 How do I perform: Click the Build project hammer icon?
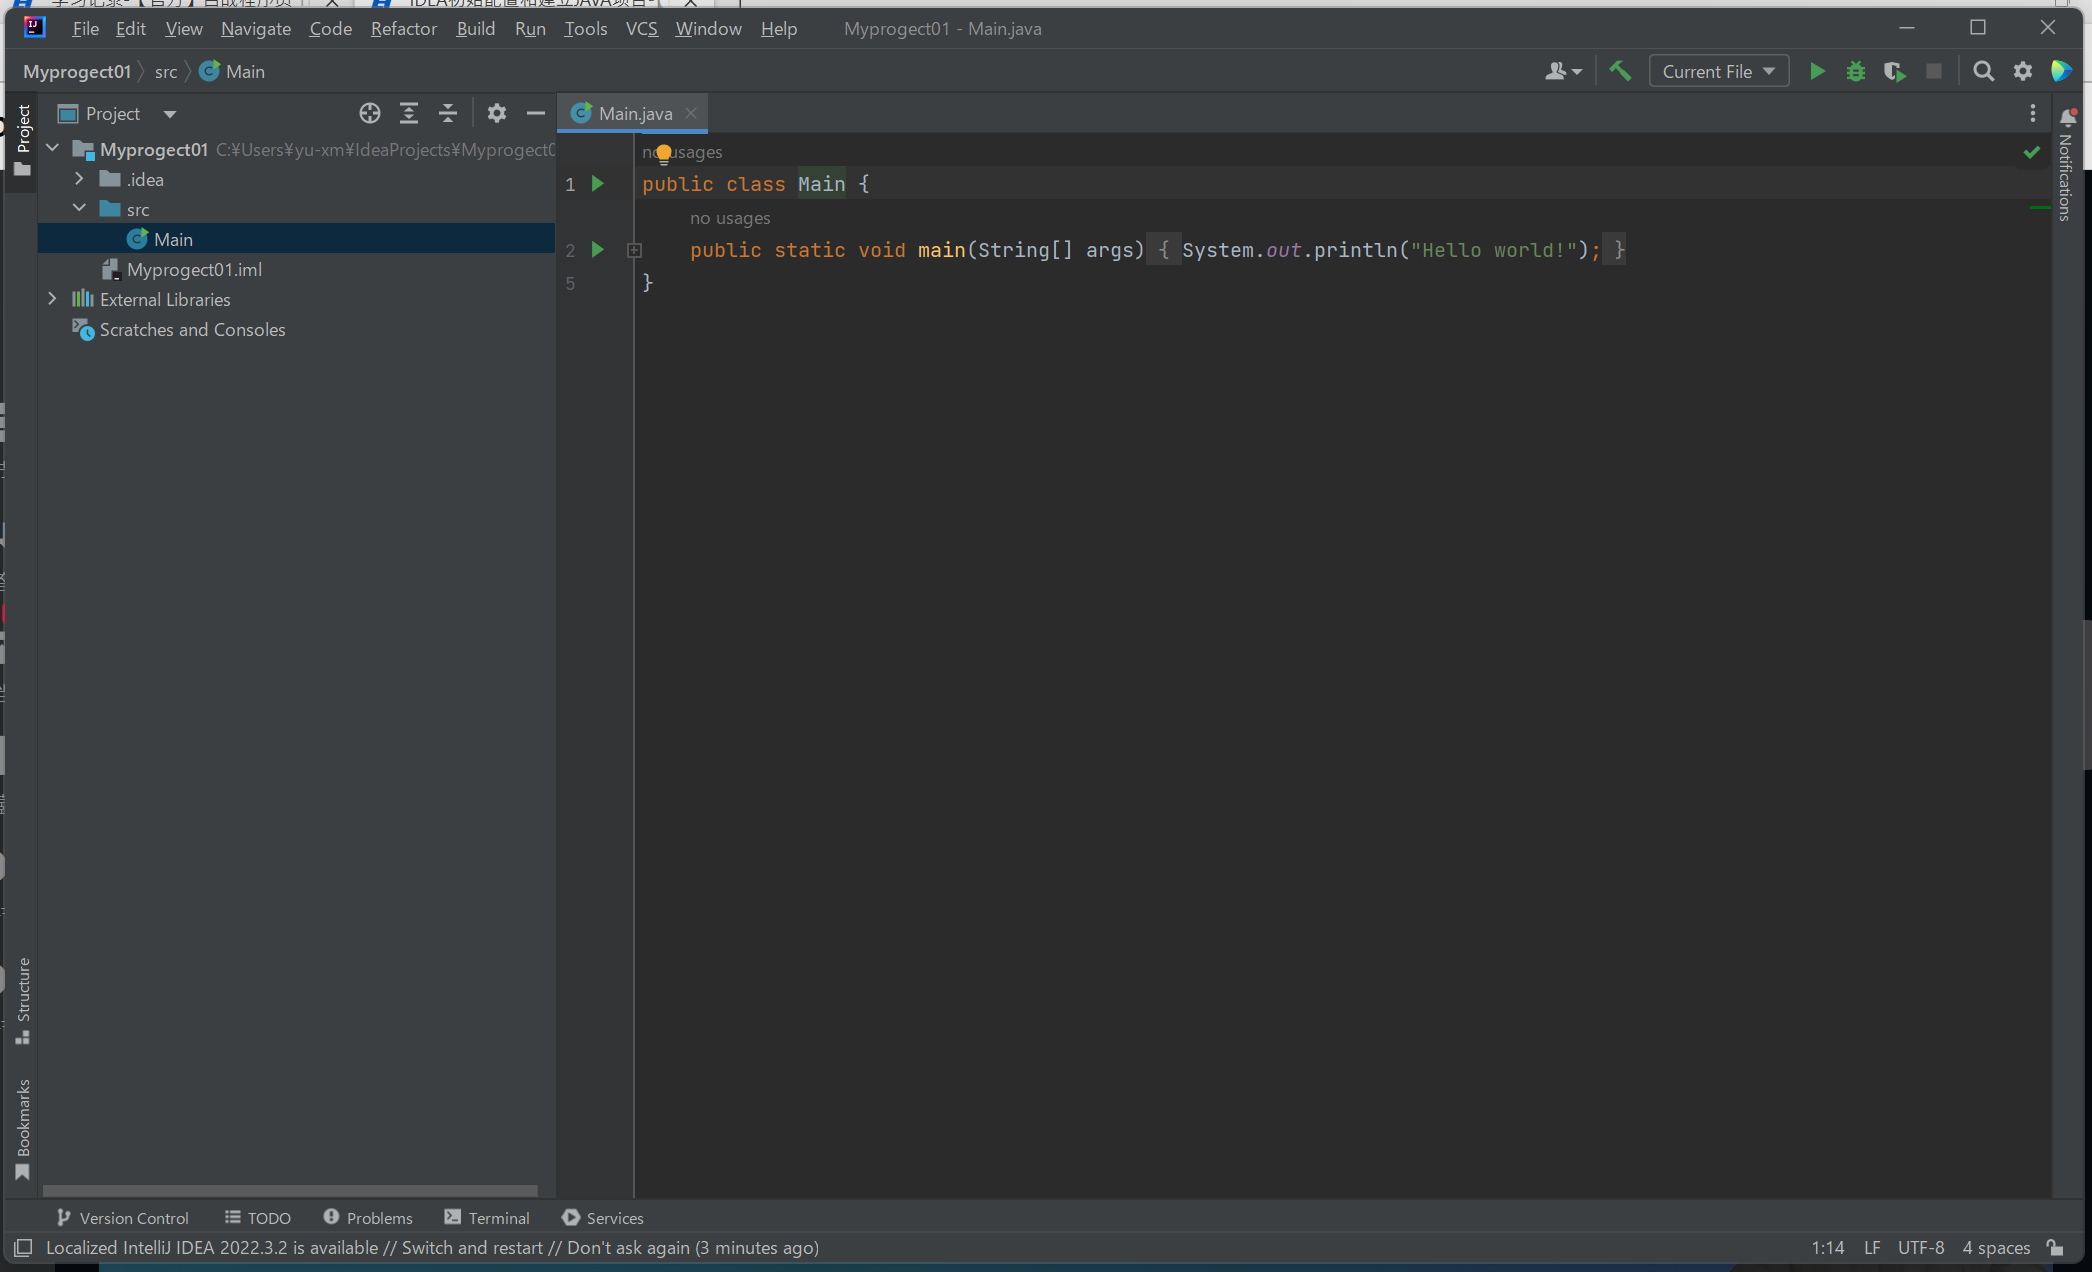(1620, 71)
